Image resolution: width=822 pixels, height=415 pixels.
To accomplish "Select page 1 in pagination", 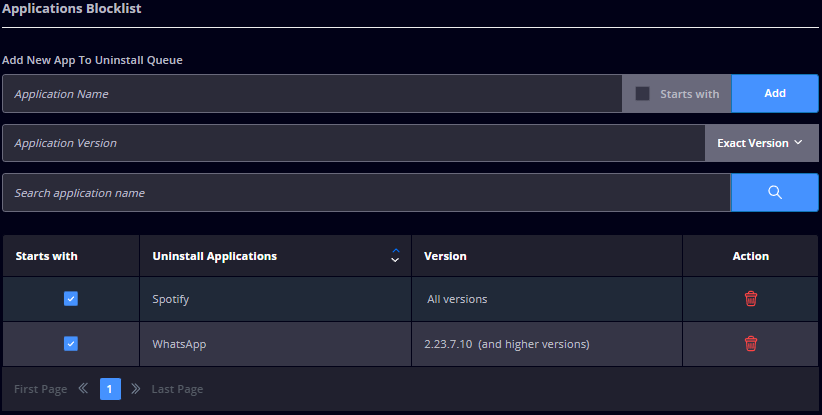I will pos(110,389).
